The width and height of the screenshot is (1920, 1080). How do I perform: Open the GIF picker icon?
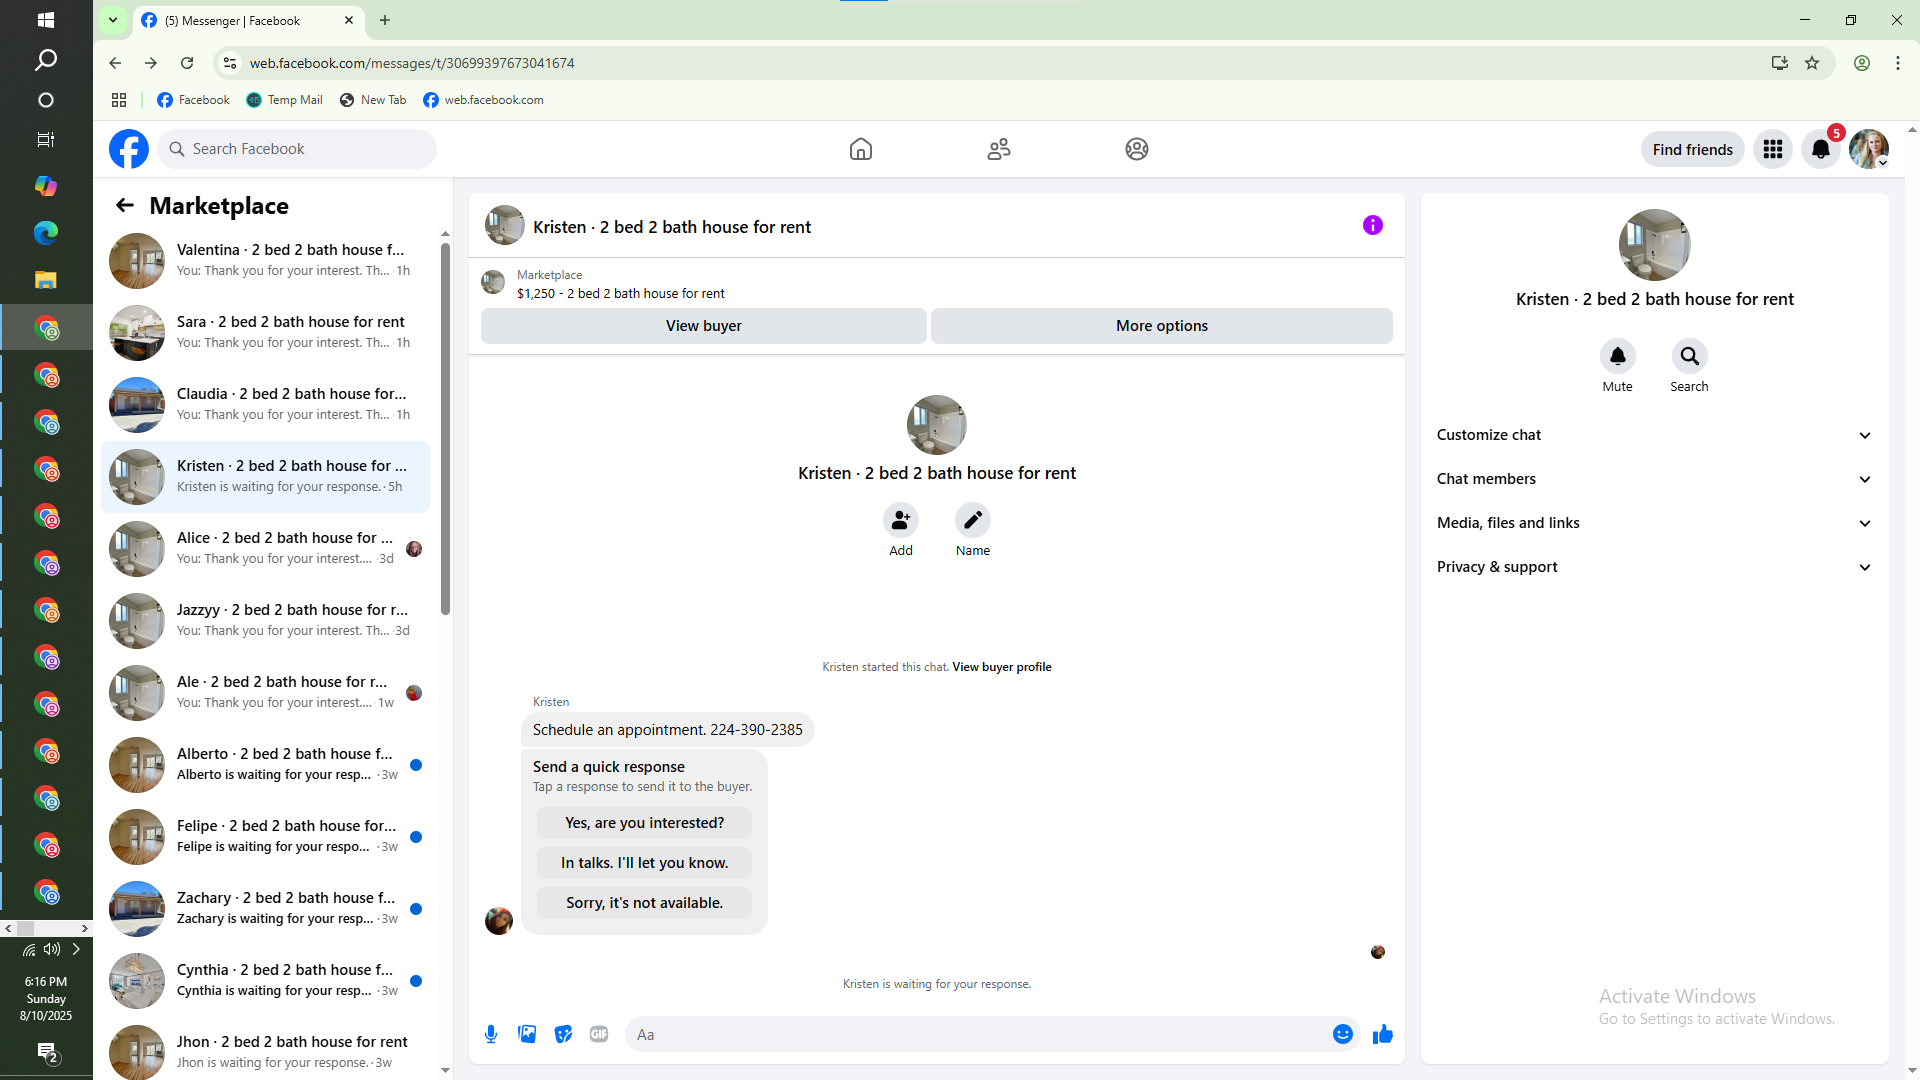[x=599, y=1034]
